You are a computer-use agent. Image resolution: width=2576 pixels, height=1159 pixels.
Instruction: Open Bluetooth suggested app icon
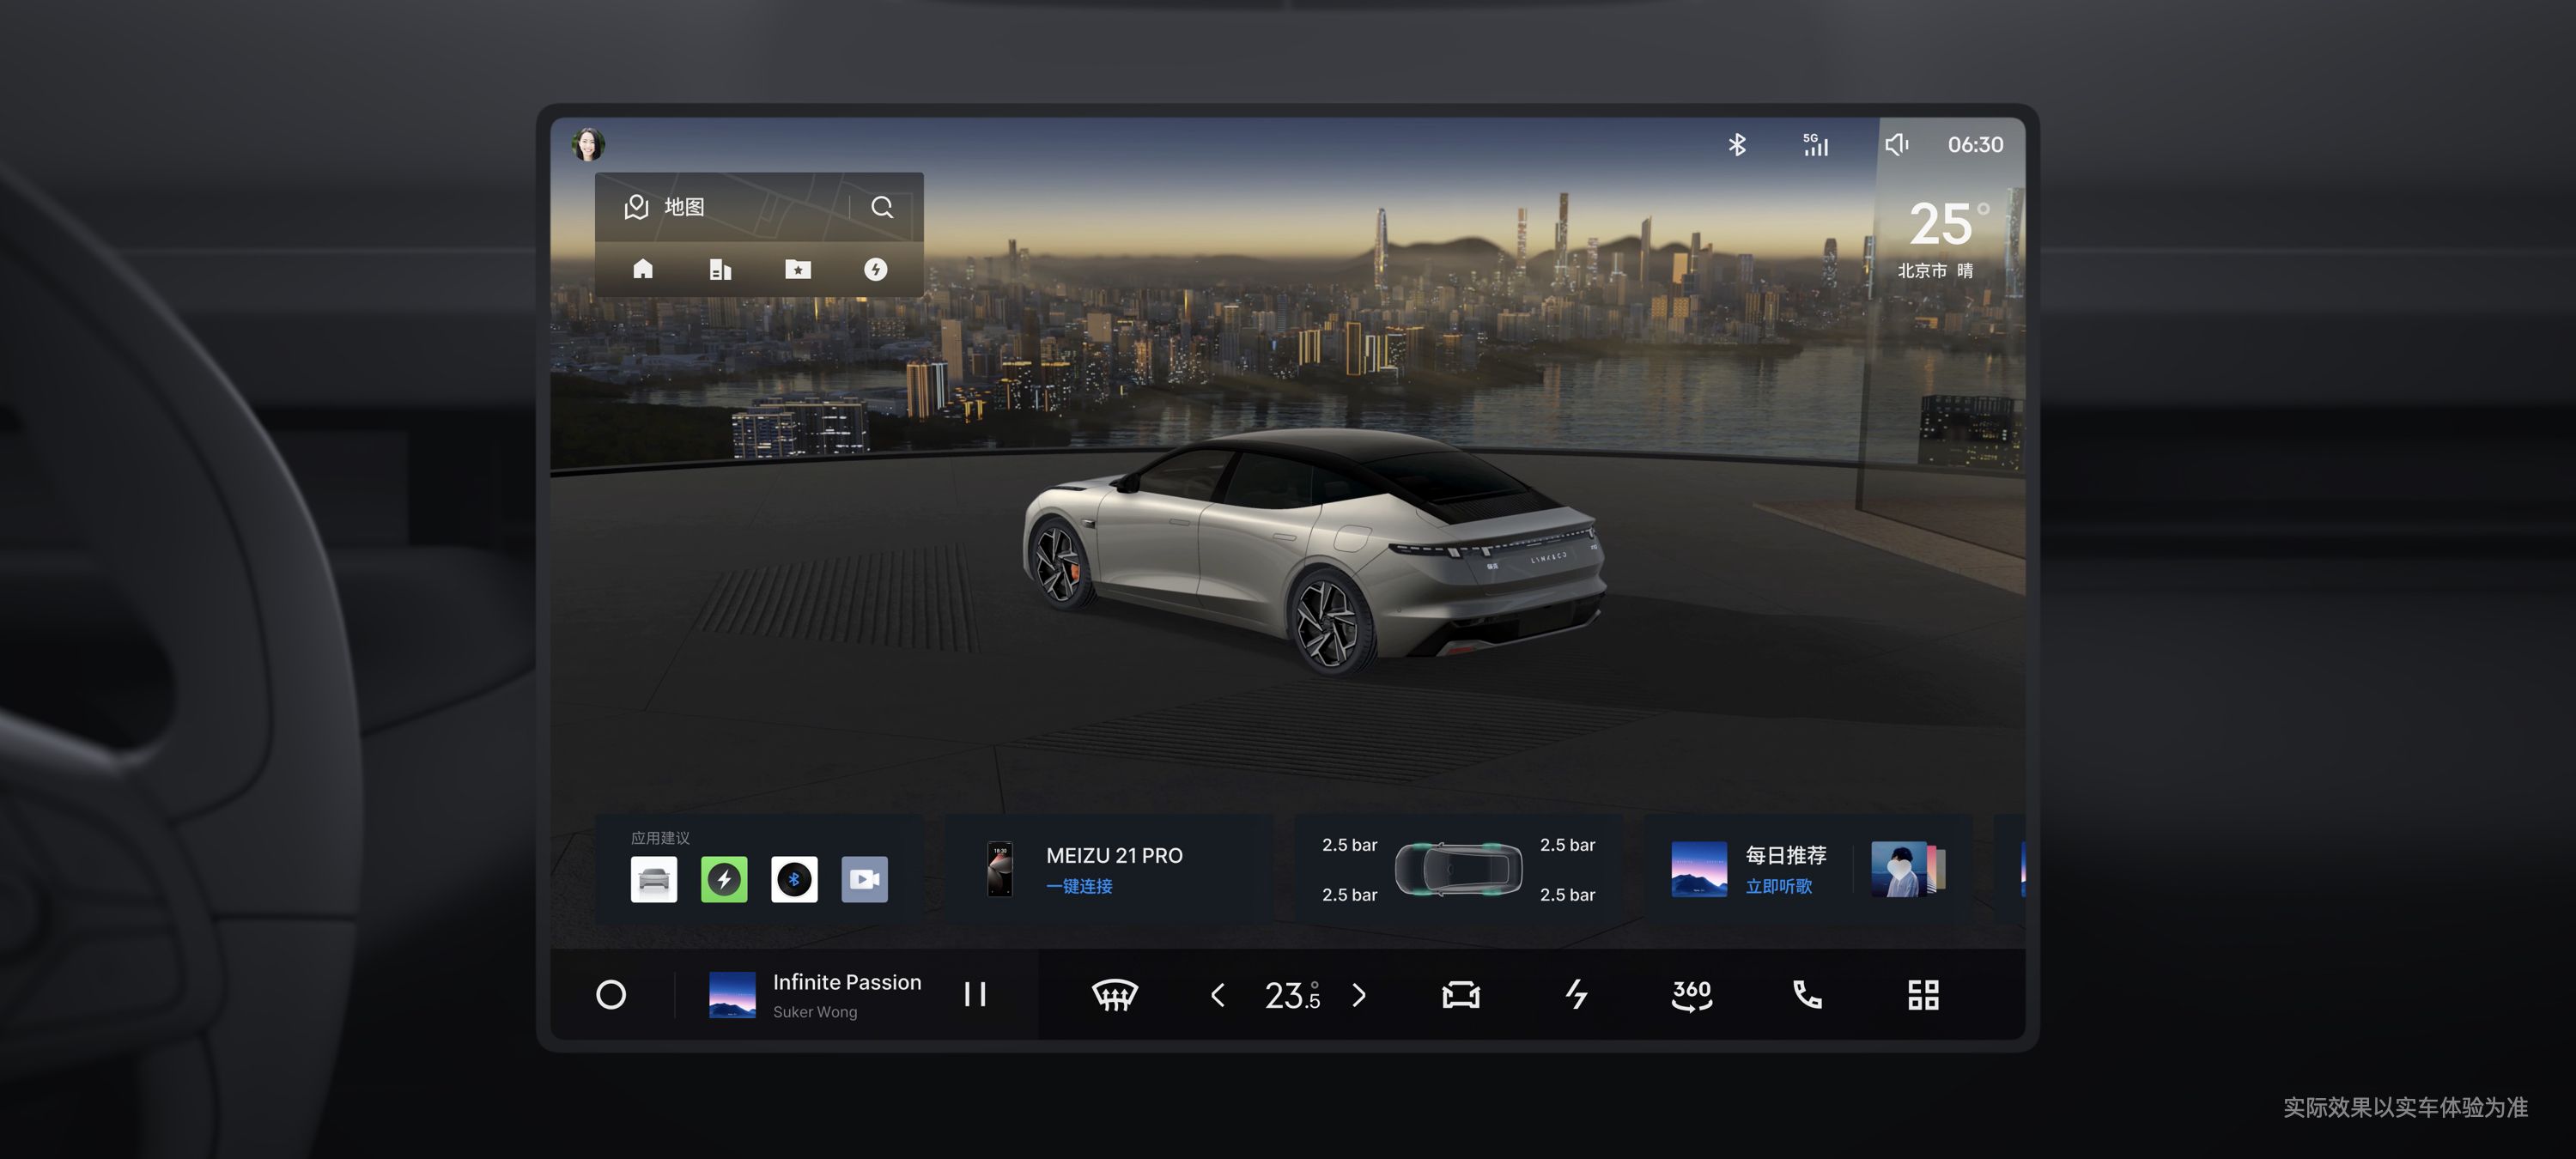[794, 879]
